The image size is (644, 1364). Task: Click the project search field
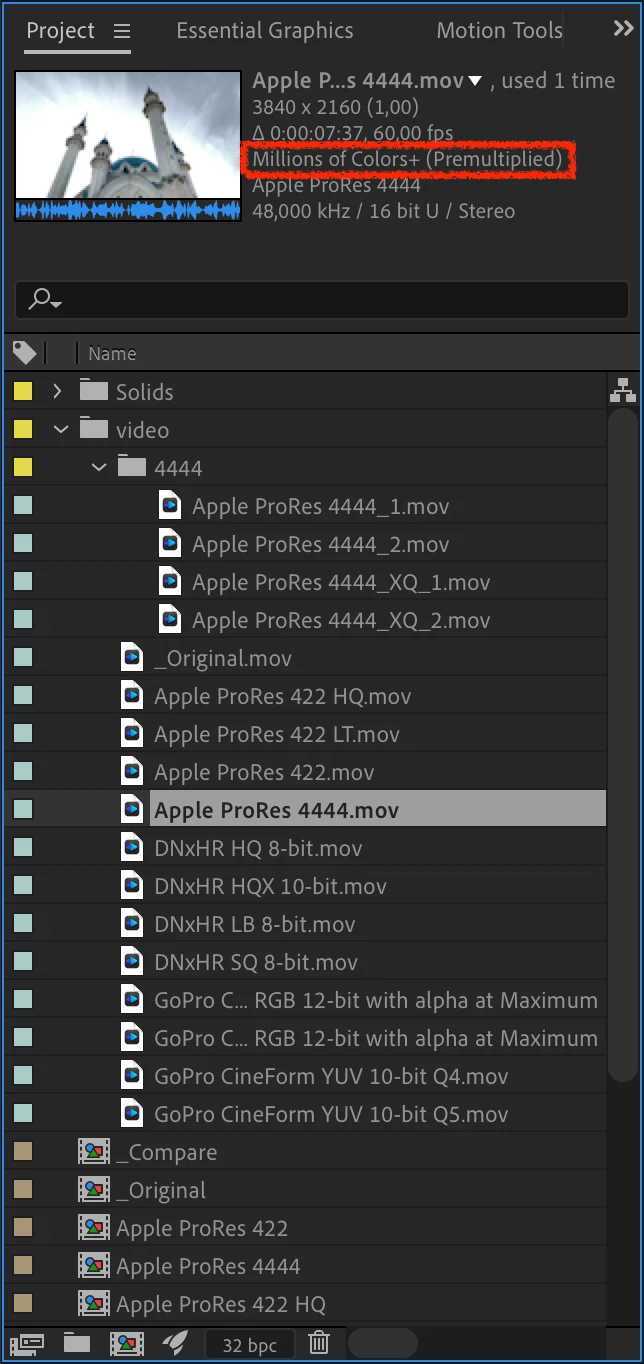(x=322, y=299)
